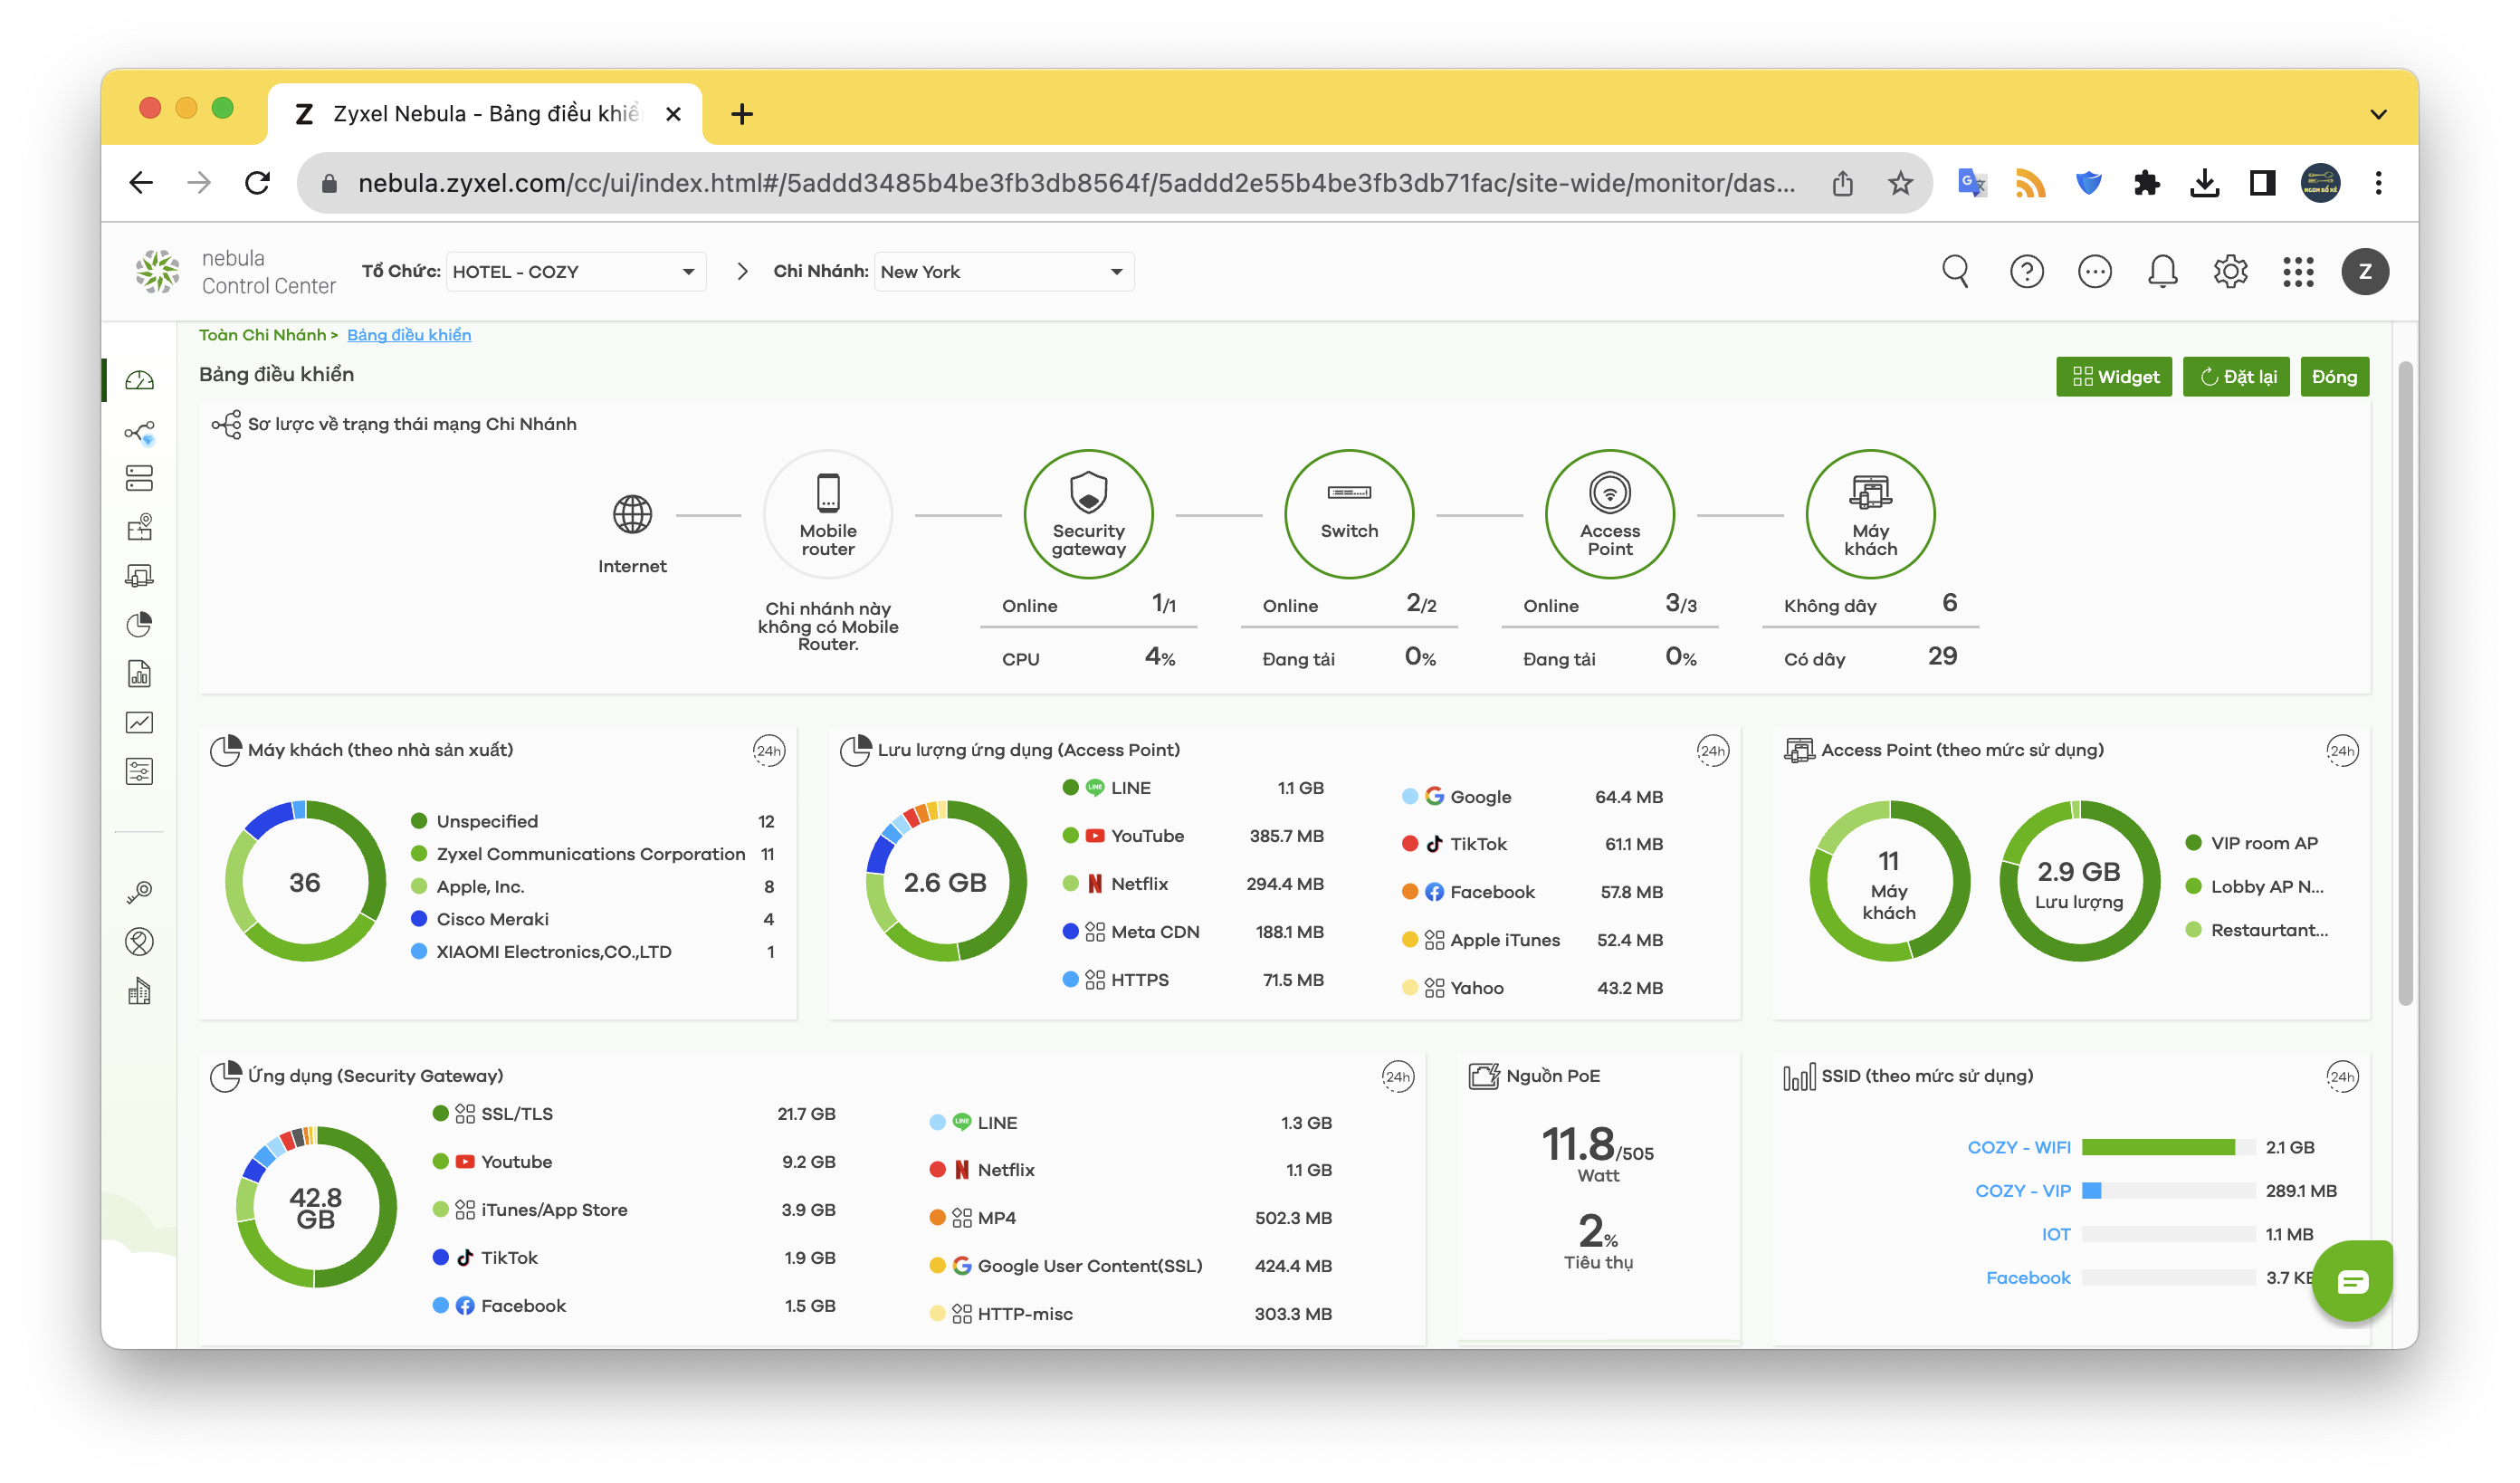The width and height of the screenshot is (2520, 1483).
Task: Open the COZY - WIFI SSID link
Action: point(2018,1147)
